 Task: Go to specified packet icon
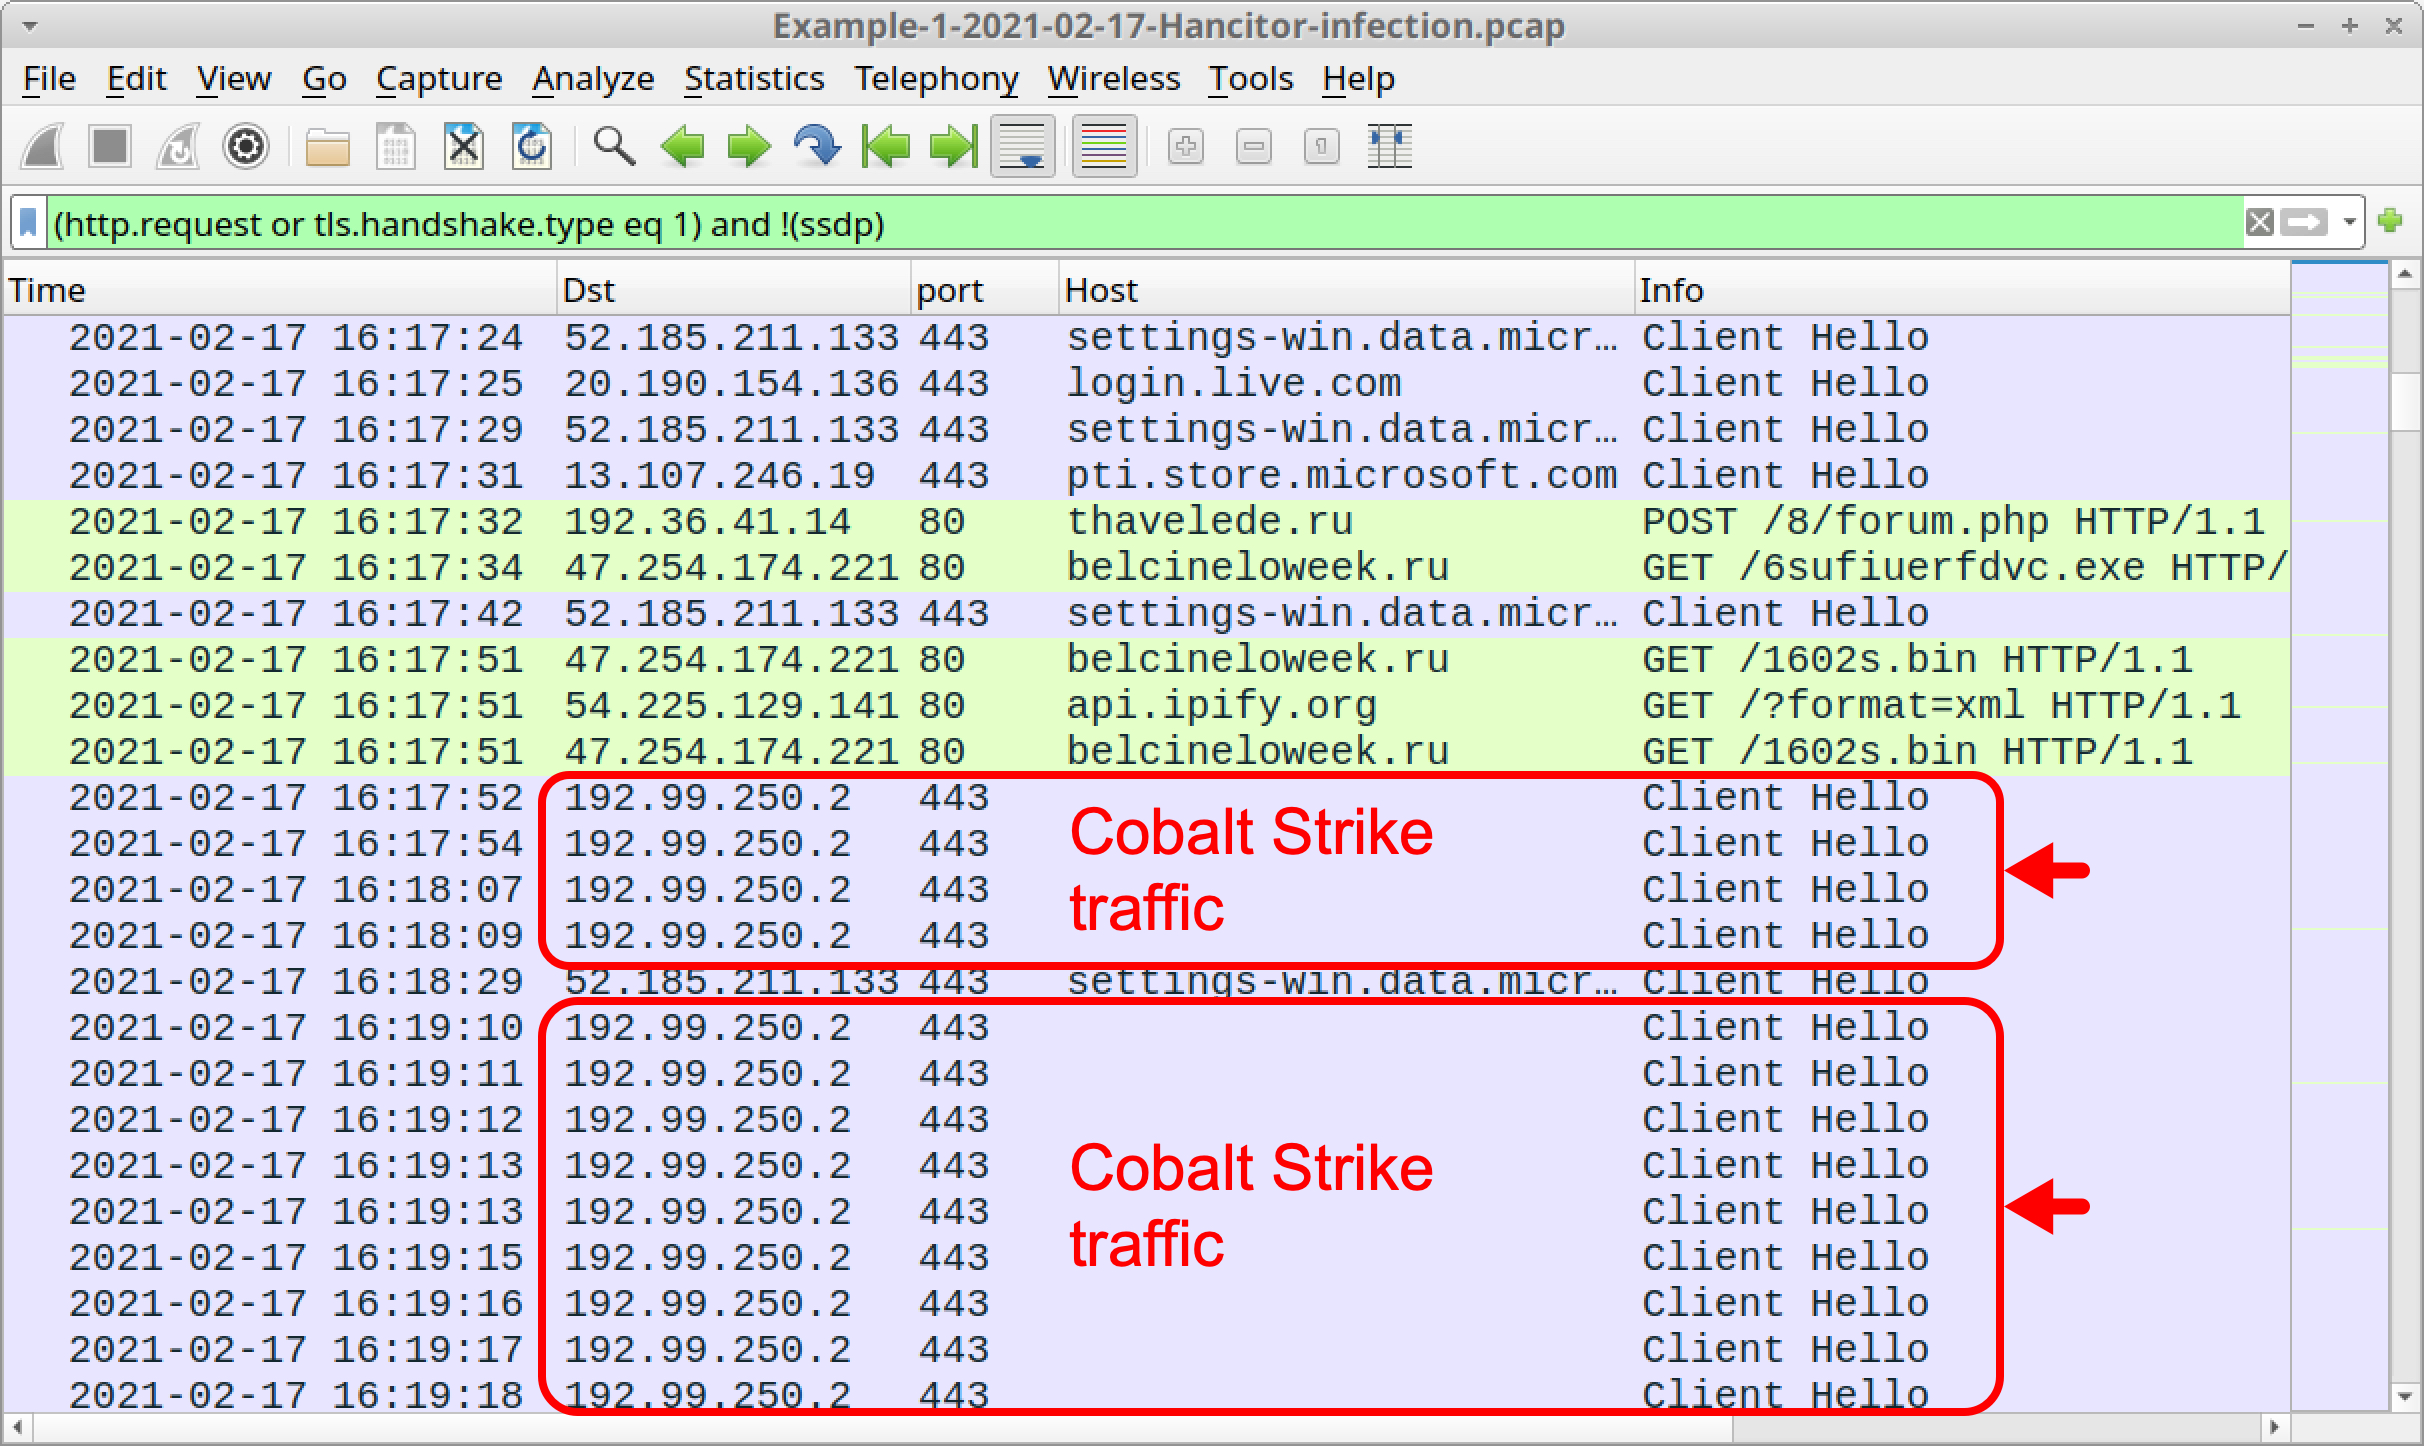point(817,147)
